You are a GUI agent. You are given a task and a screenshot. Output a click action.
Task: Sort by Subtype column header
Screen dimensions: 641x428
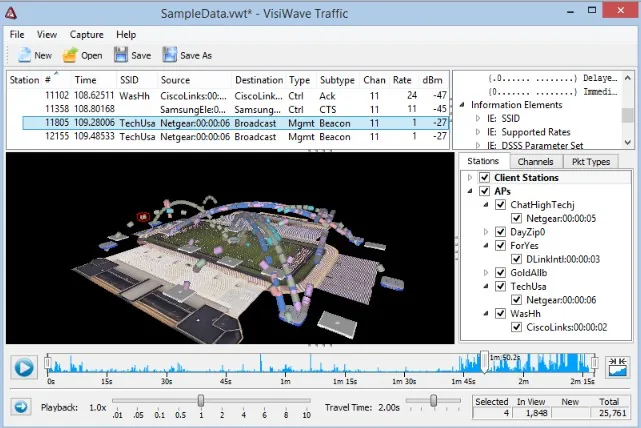tap(337, 80)
